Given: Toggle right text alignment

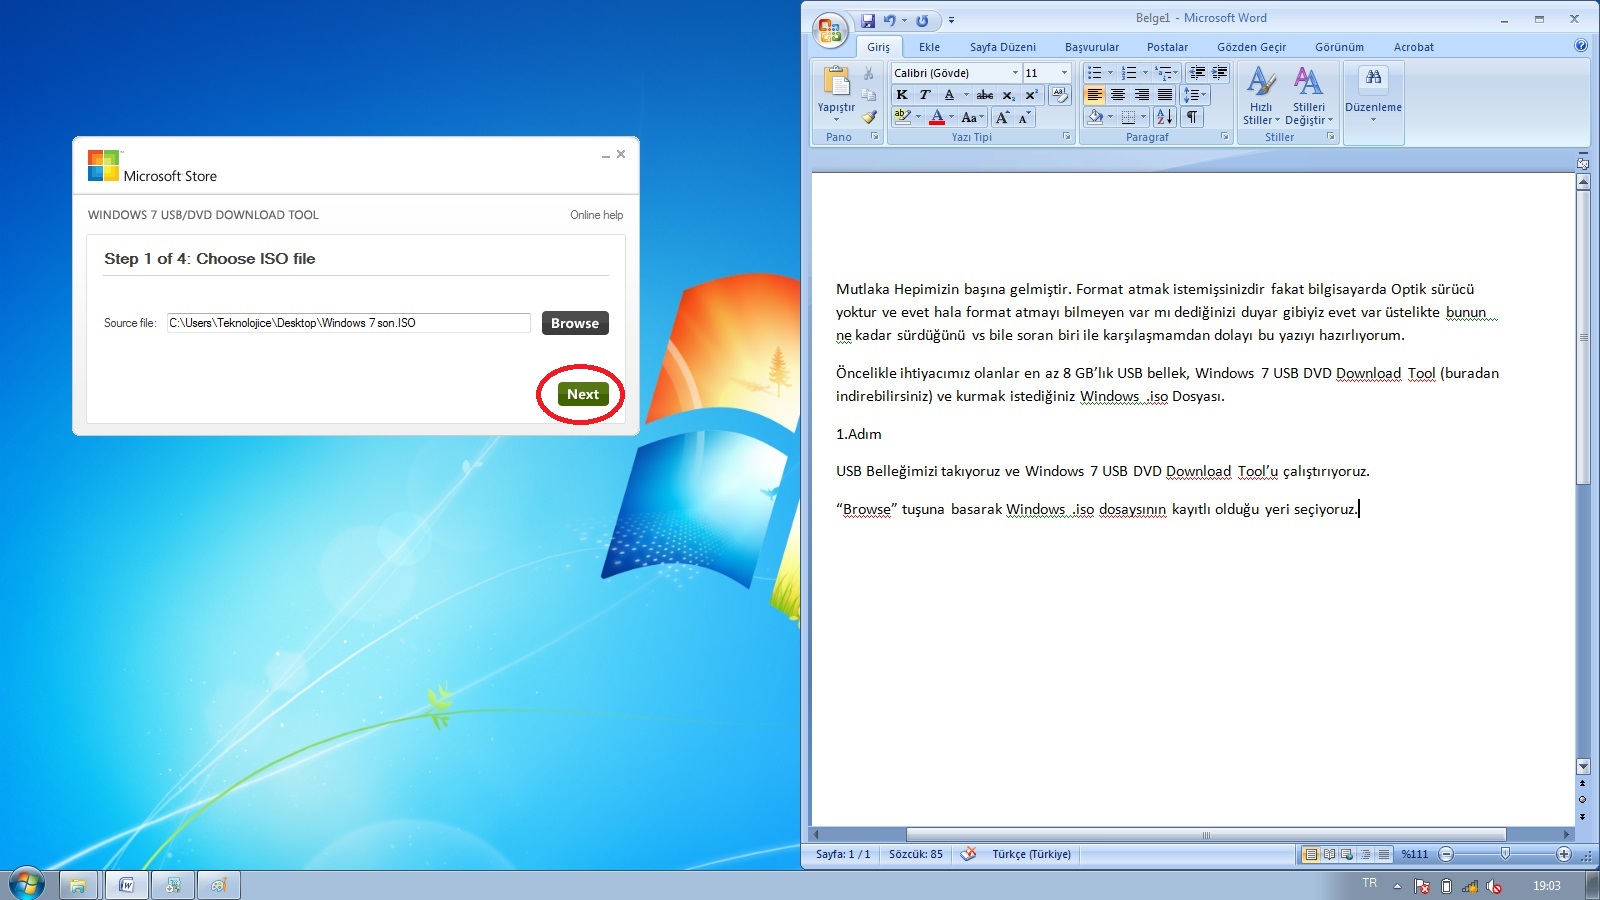Looking at the screenshot, I should pyautogui.click(x=1141, y=95).
